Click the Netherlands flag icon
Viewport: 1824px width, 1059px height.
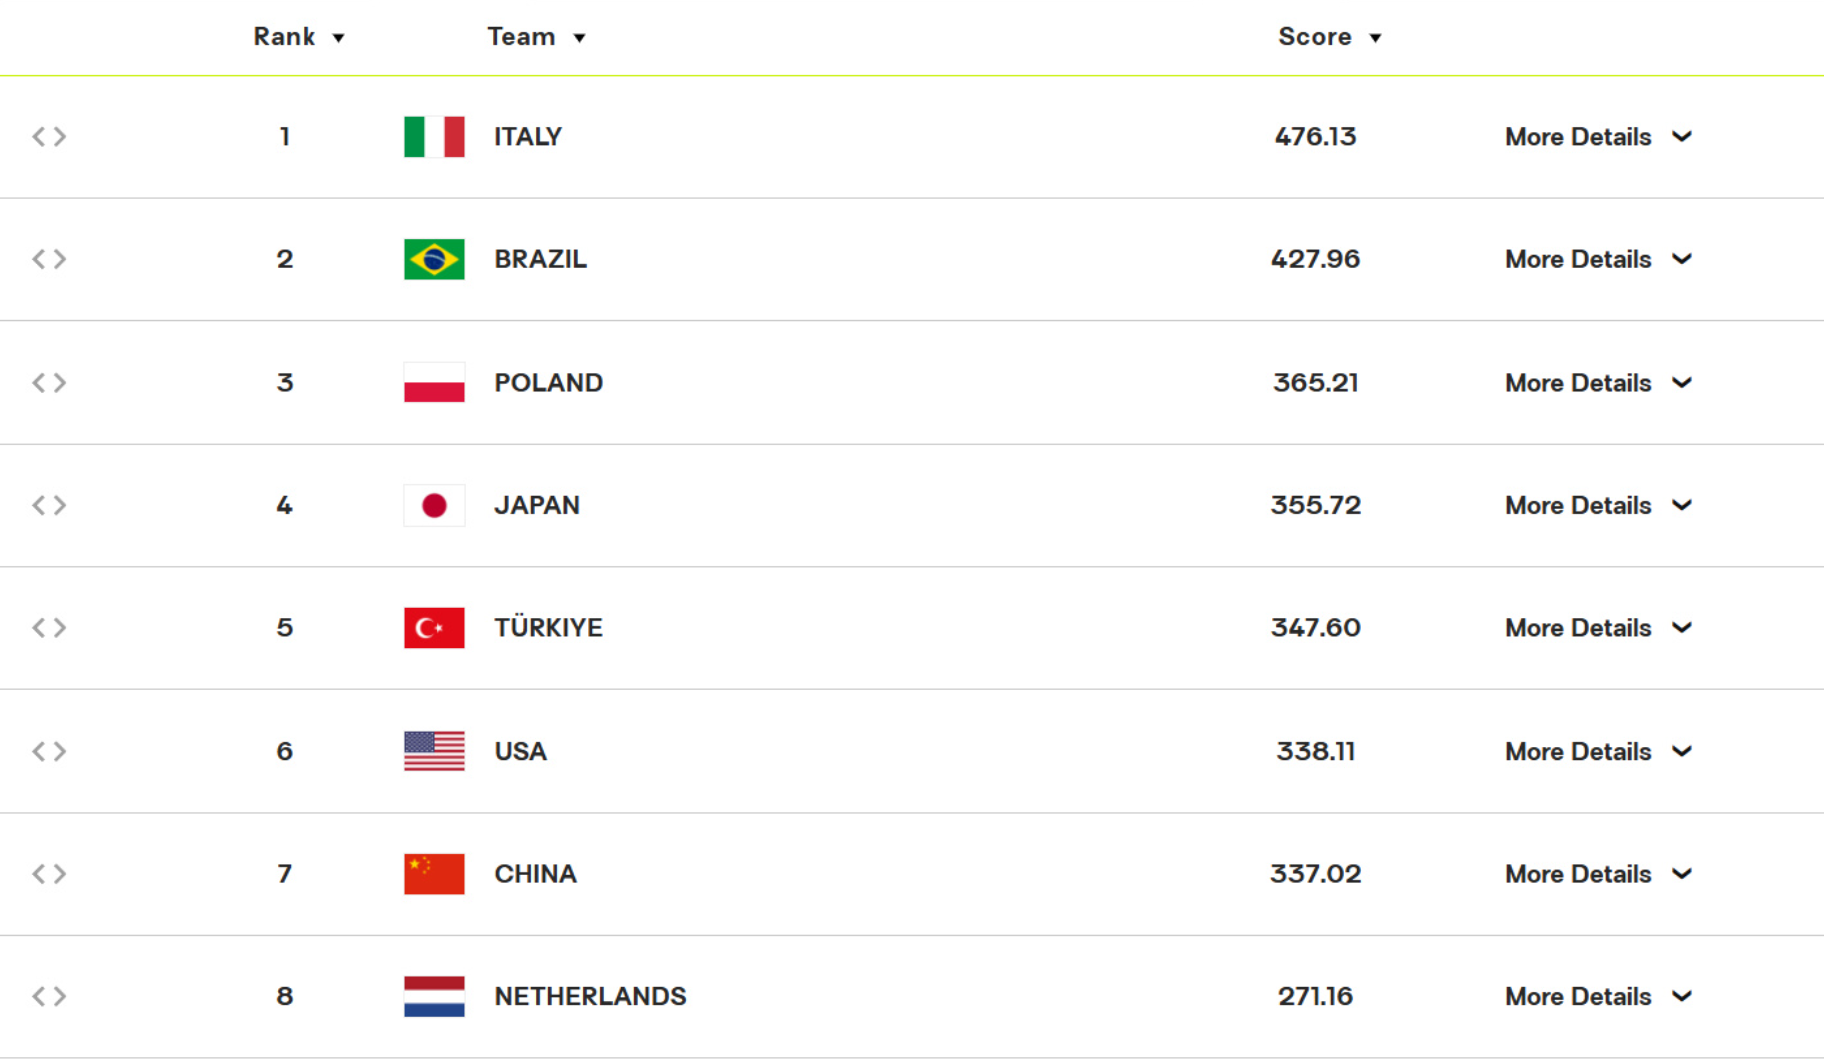point(434,996)
